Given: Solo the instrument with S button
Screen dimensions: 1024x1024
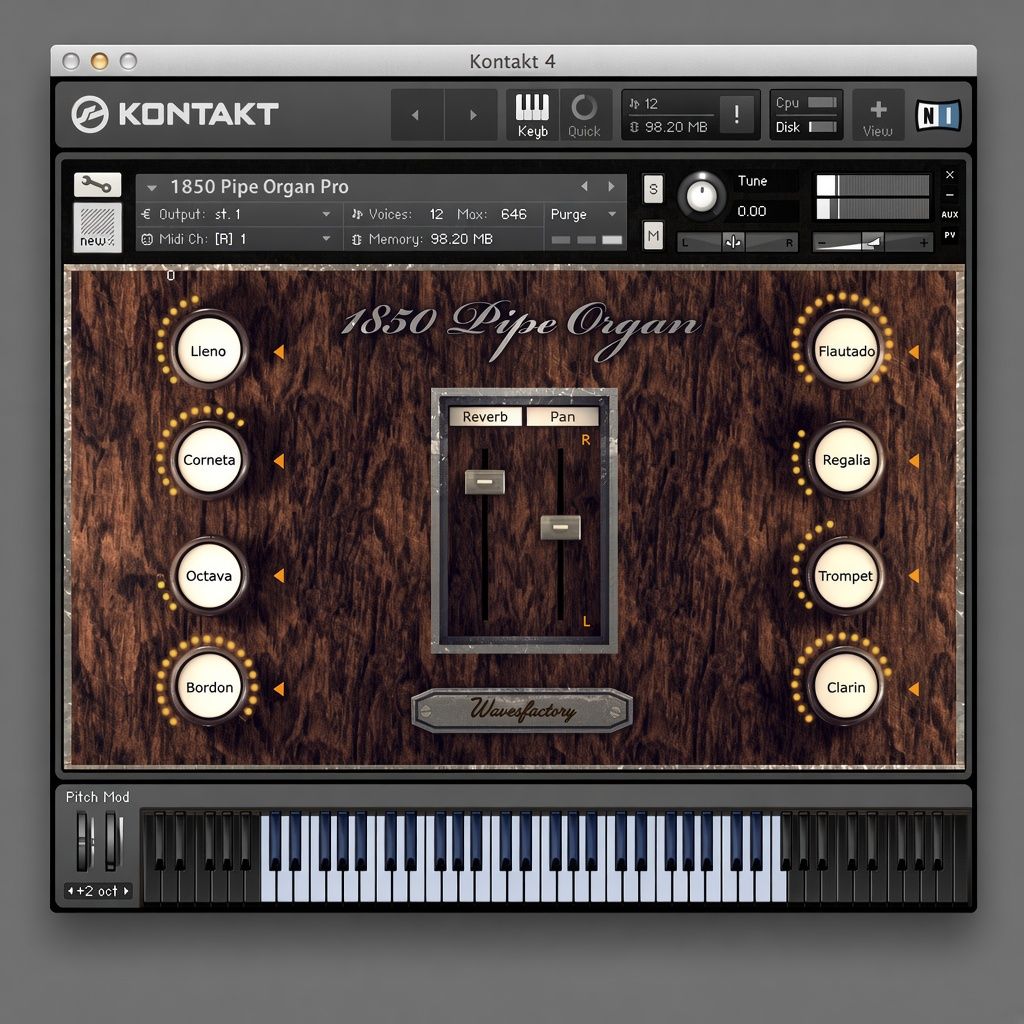Looking at the screenshot, I should (x=653, y=189).
